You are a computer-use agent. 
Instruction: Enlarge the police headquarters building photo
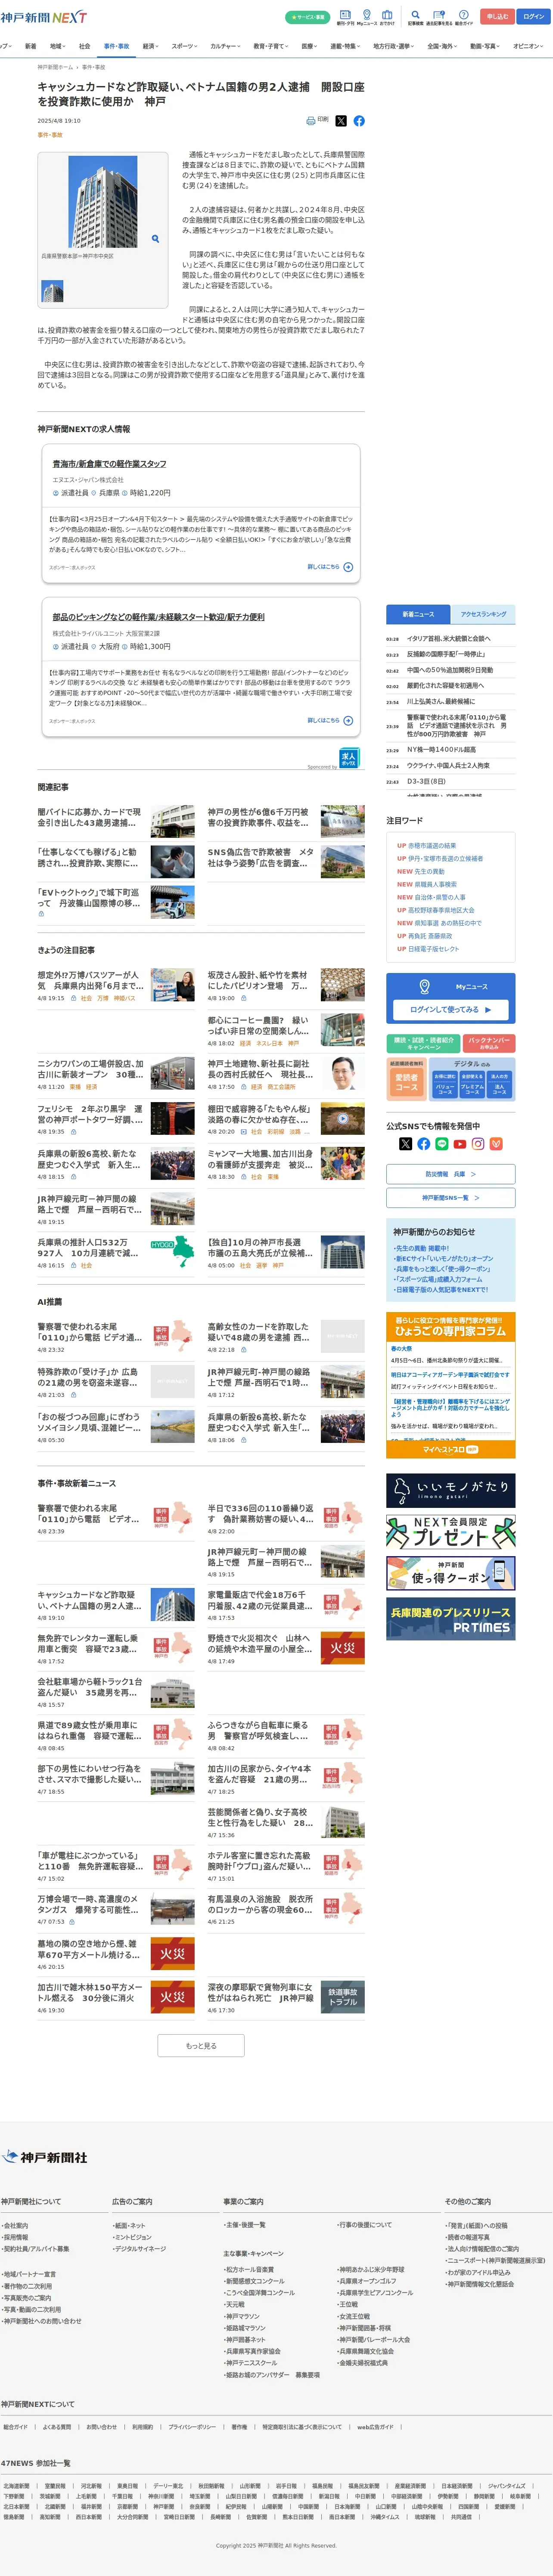[103, 201]
